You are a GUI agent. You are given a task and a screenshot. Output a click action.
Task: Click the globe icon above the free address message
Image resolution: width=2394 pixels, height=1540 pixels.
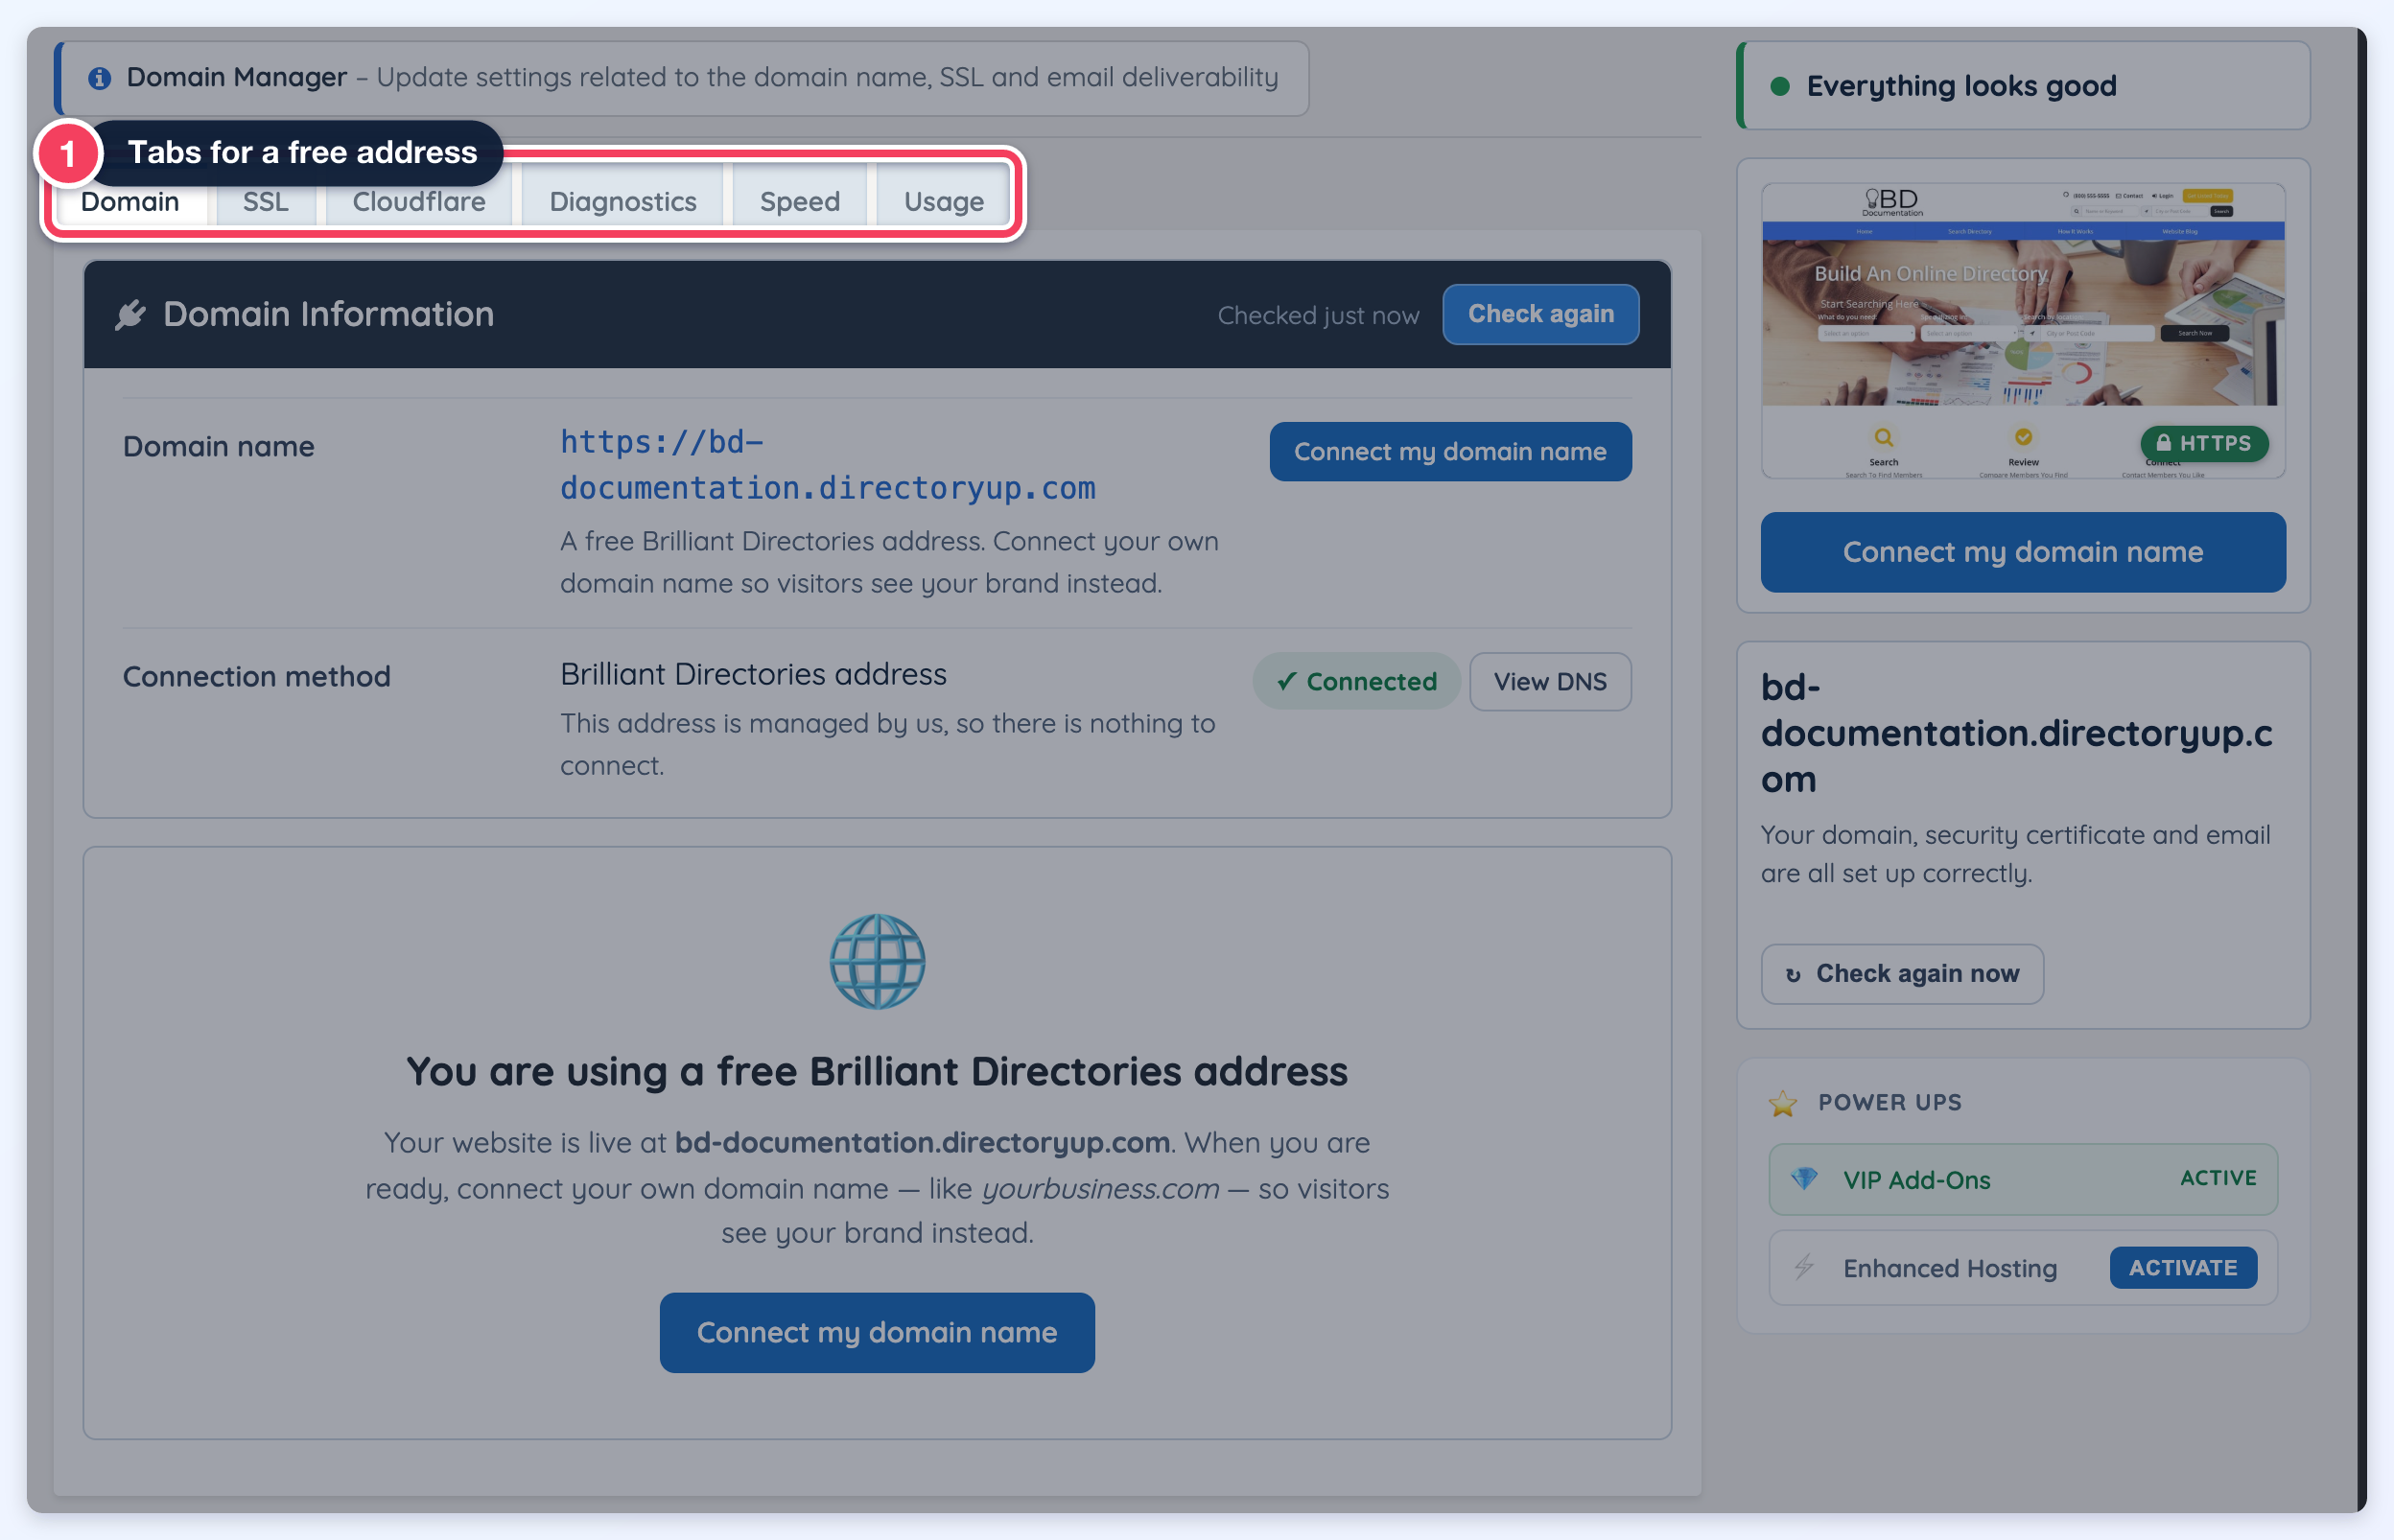coord(877,961)
